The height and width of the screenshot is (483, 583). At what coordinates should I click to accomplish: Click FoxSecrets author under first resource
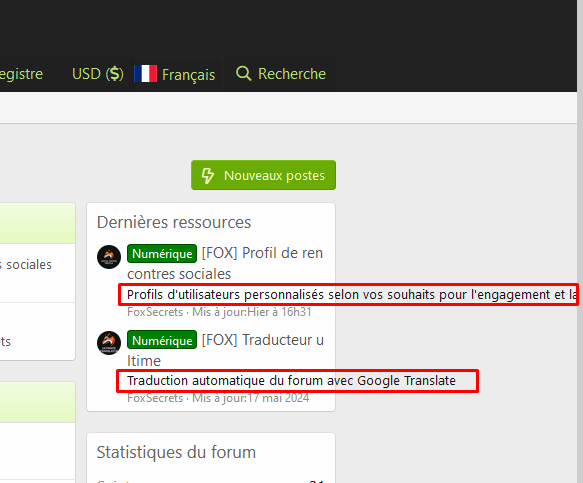(x=155, y=312)
